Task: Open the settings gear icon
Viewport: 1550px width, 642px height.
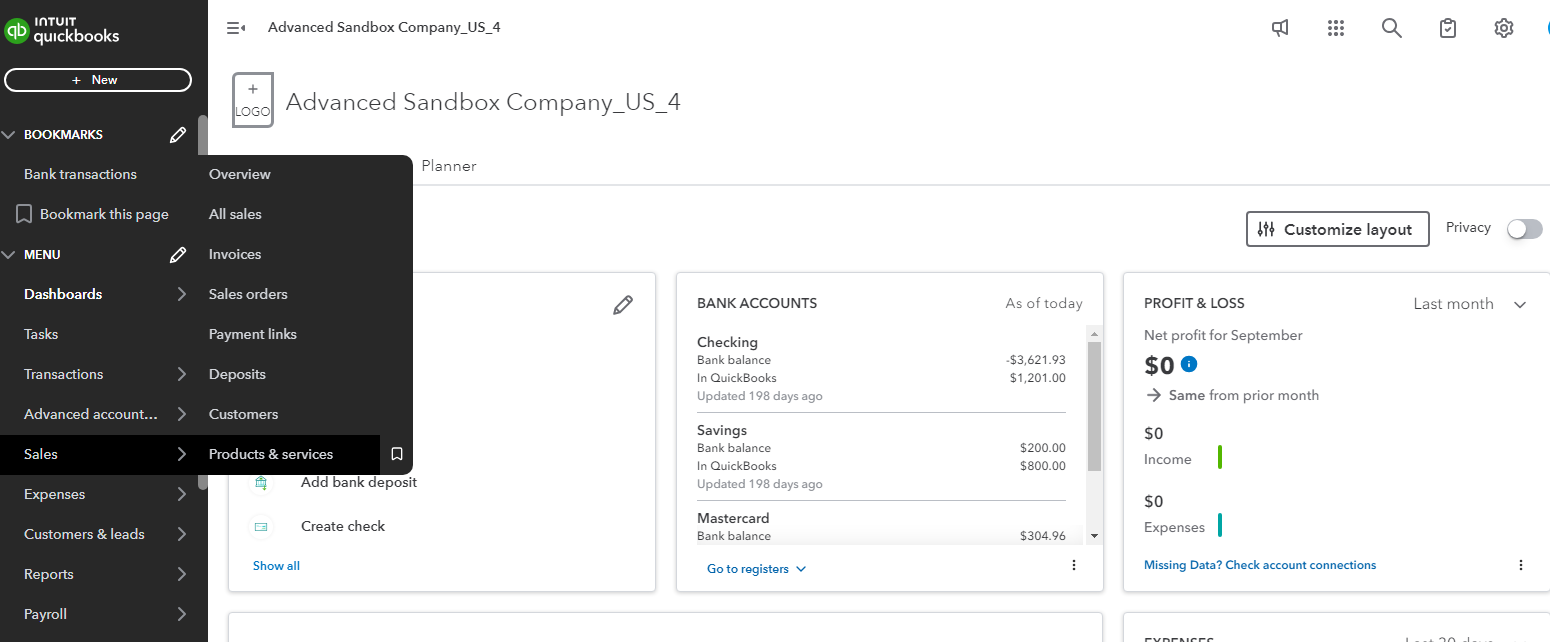Action: 1503,28
